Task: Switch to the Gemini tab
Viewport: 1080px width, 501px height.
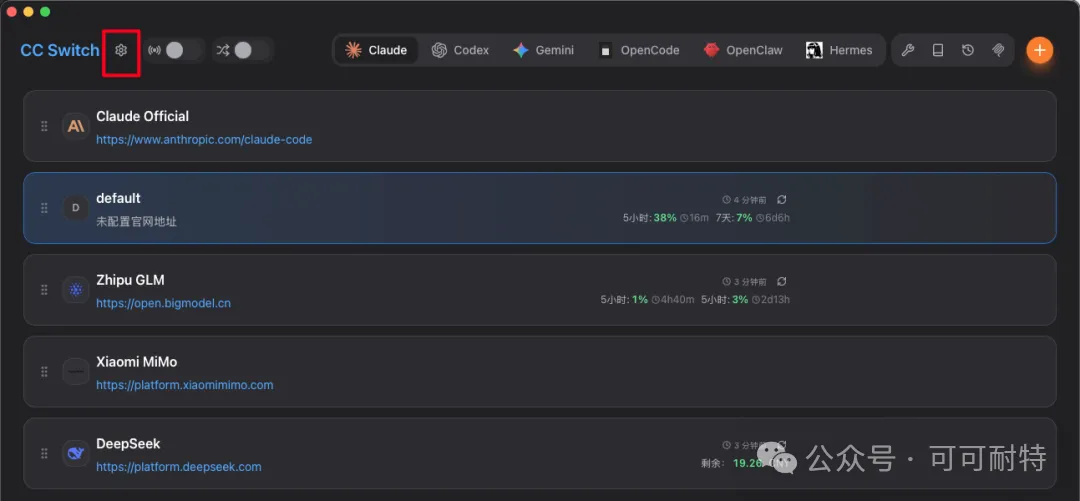Action: (x=543, y=50)
